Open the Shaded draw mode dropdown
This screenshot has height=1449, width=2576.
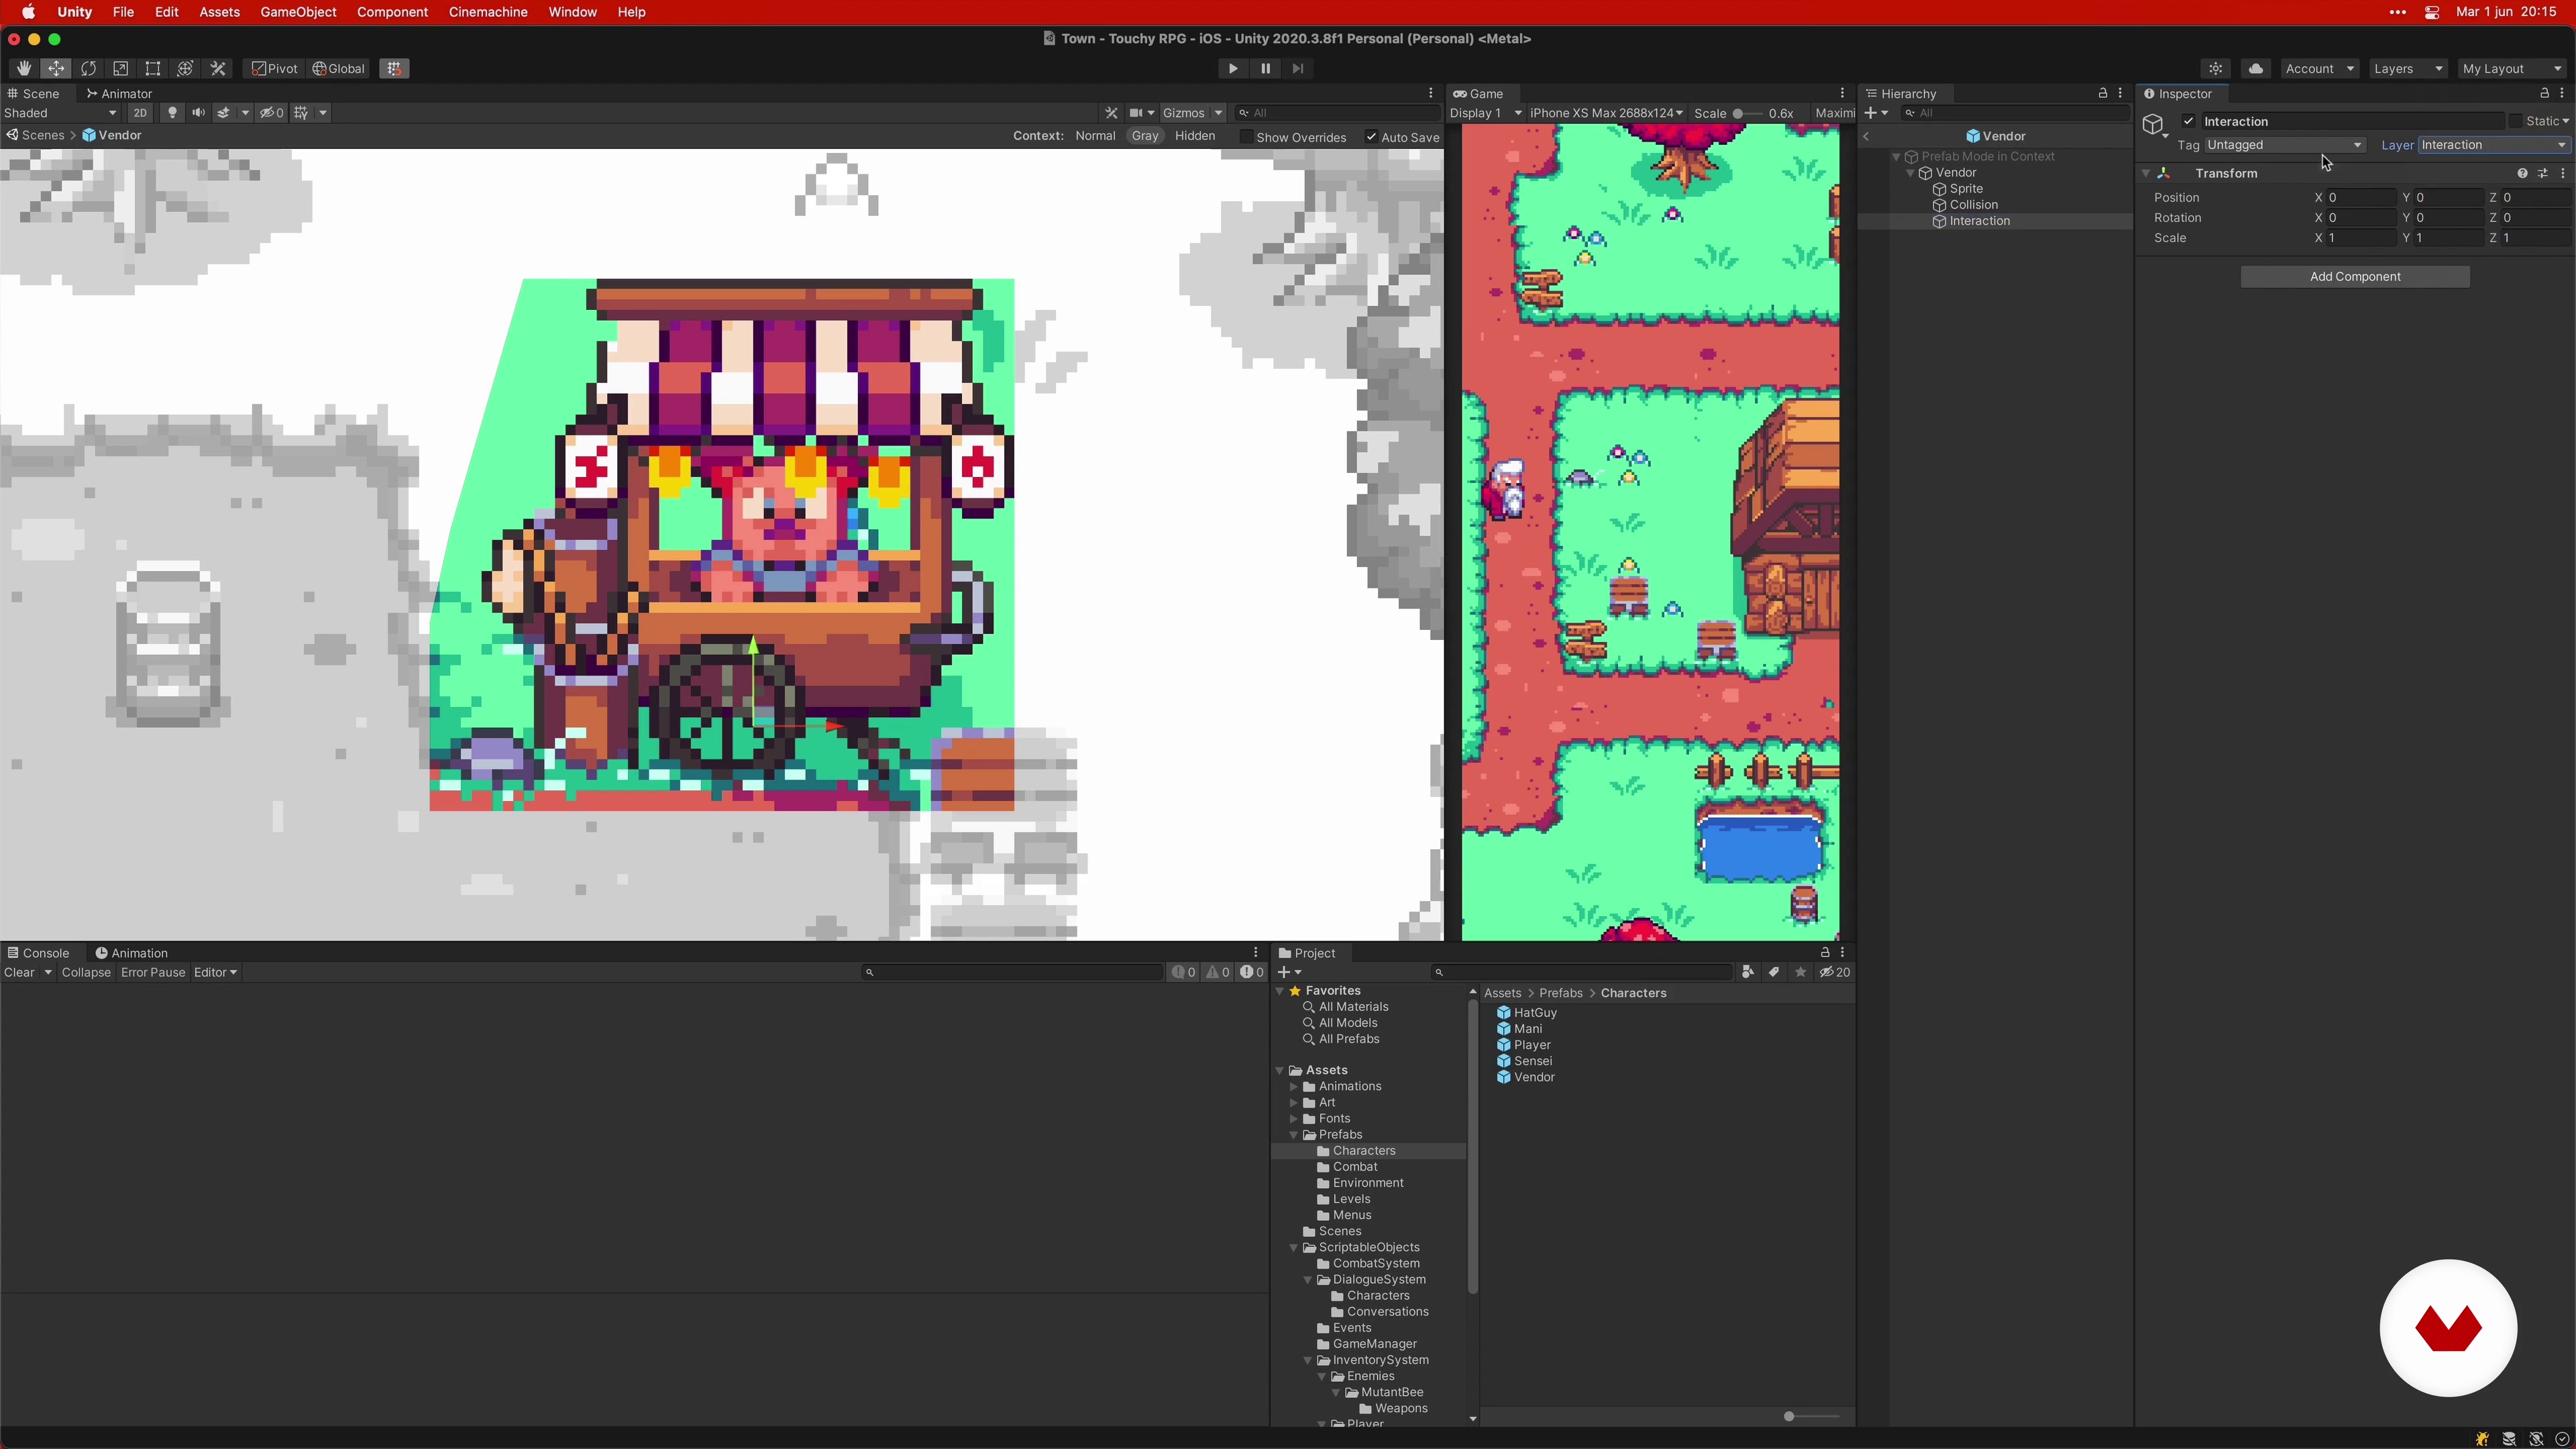[x=61, y=113]
